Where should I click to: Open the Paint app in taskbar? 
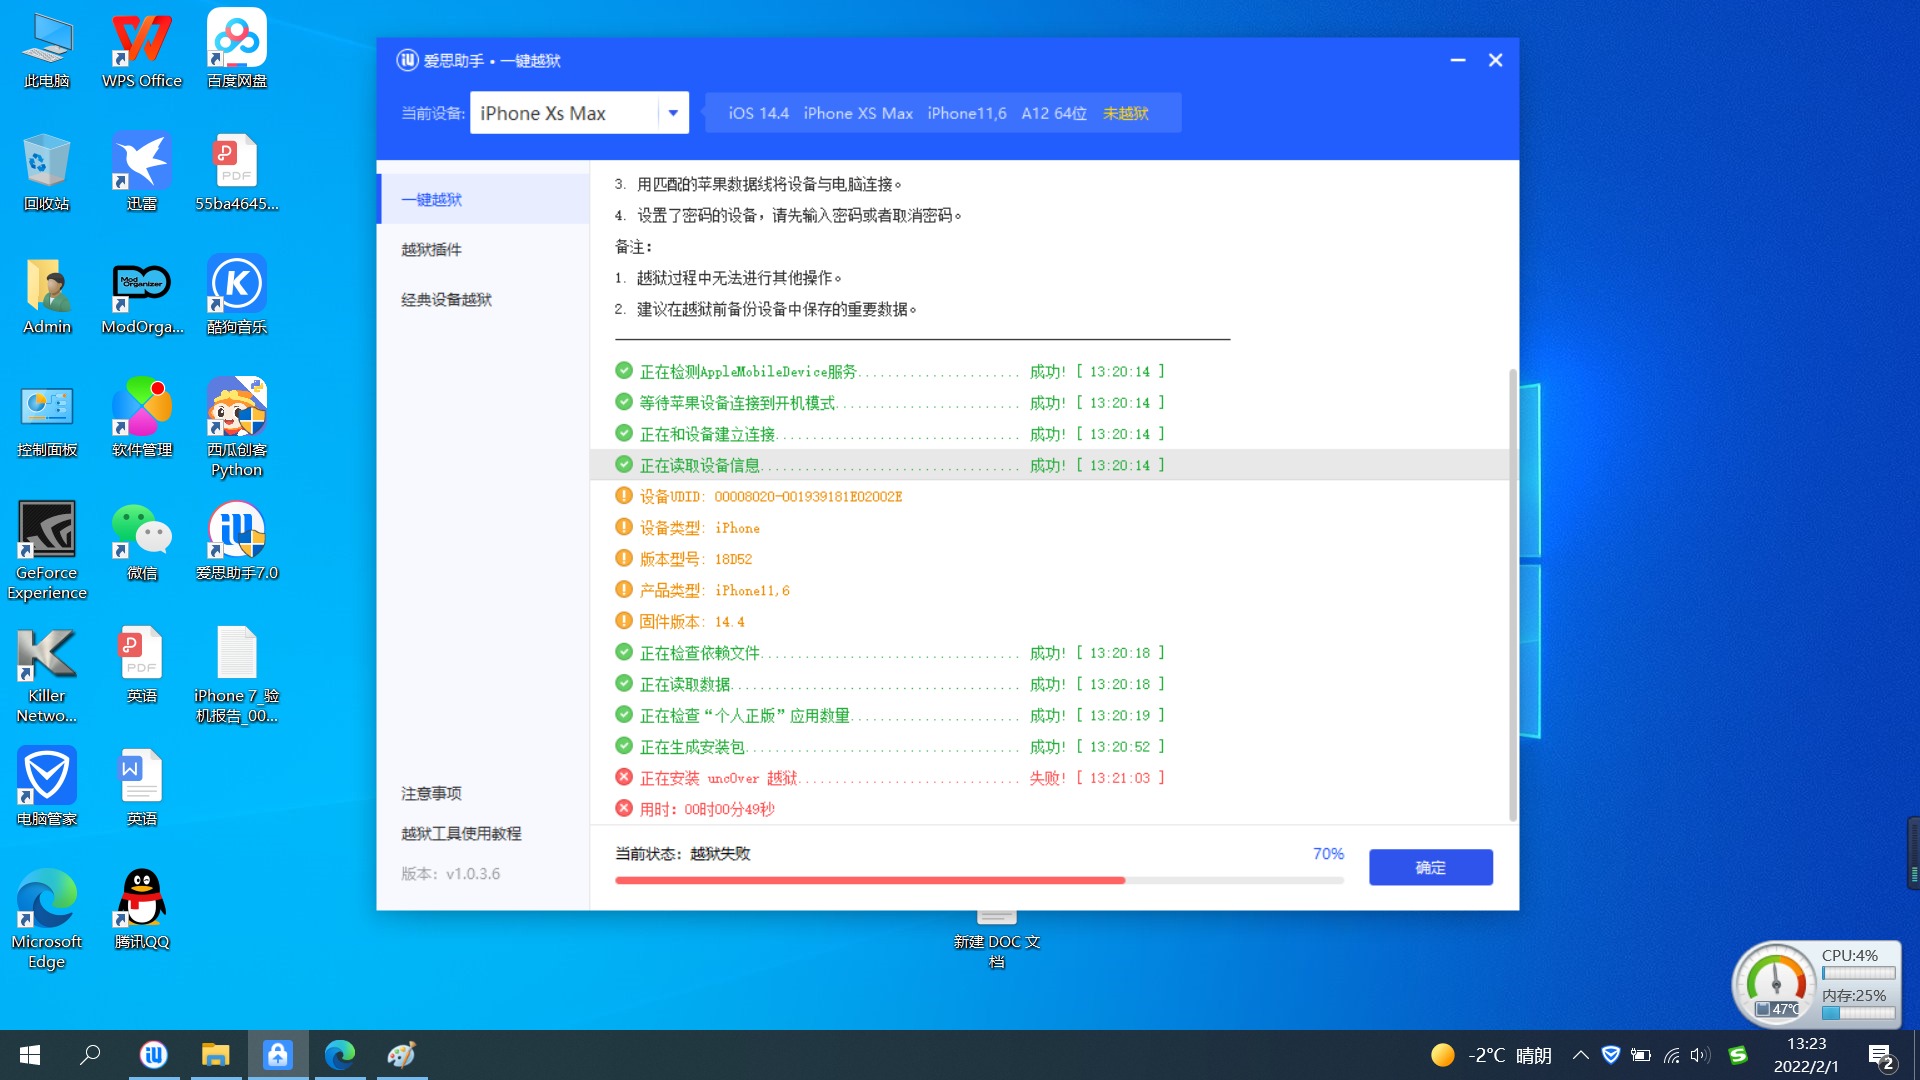tap(402, 1055)
